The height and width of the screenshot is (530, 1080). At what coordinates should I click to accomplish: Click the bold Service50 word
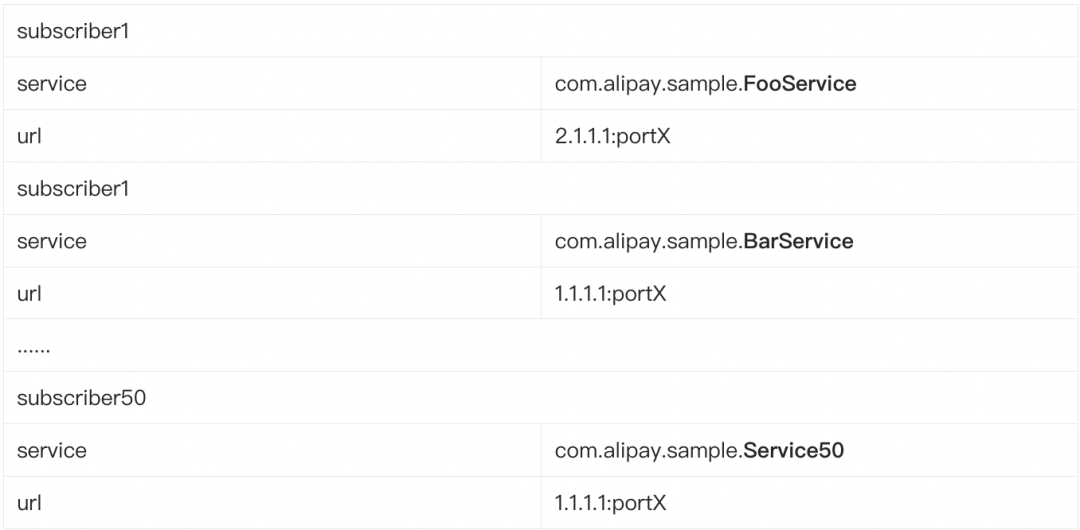tap(794, 450)
